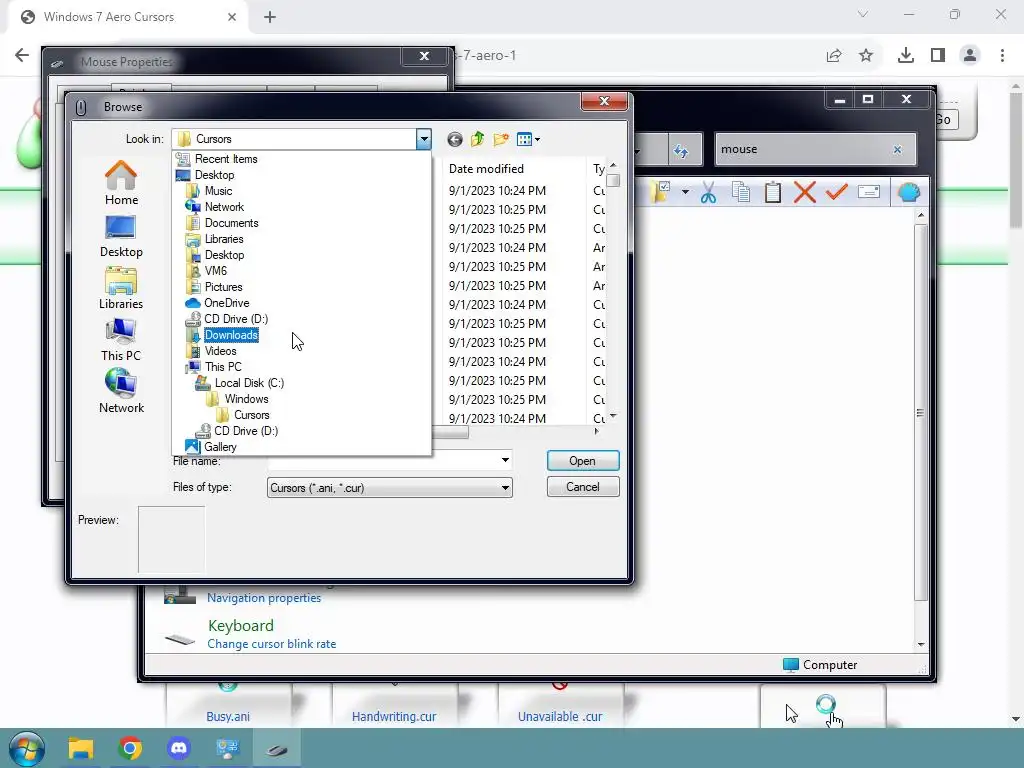The image size is (1024, 768).
Task: Open the Unavailable .cur download link
Action: (x=560, y=716)
